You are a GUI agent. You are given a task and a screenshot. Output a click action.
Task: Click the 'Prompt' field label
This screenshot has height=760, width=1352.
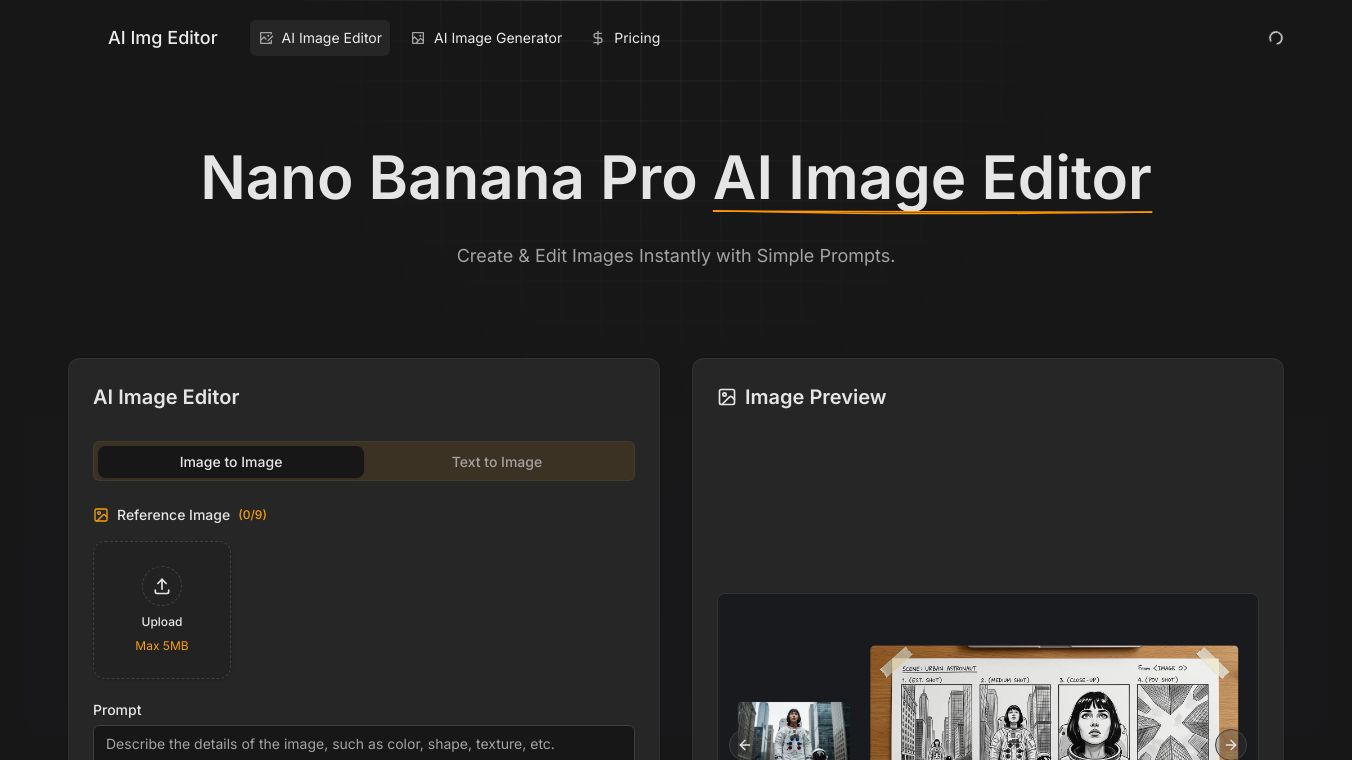click(117, 710)
